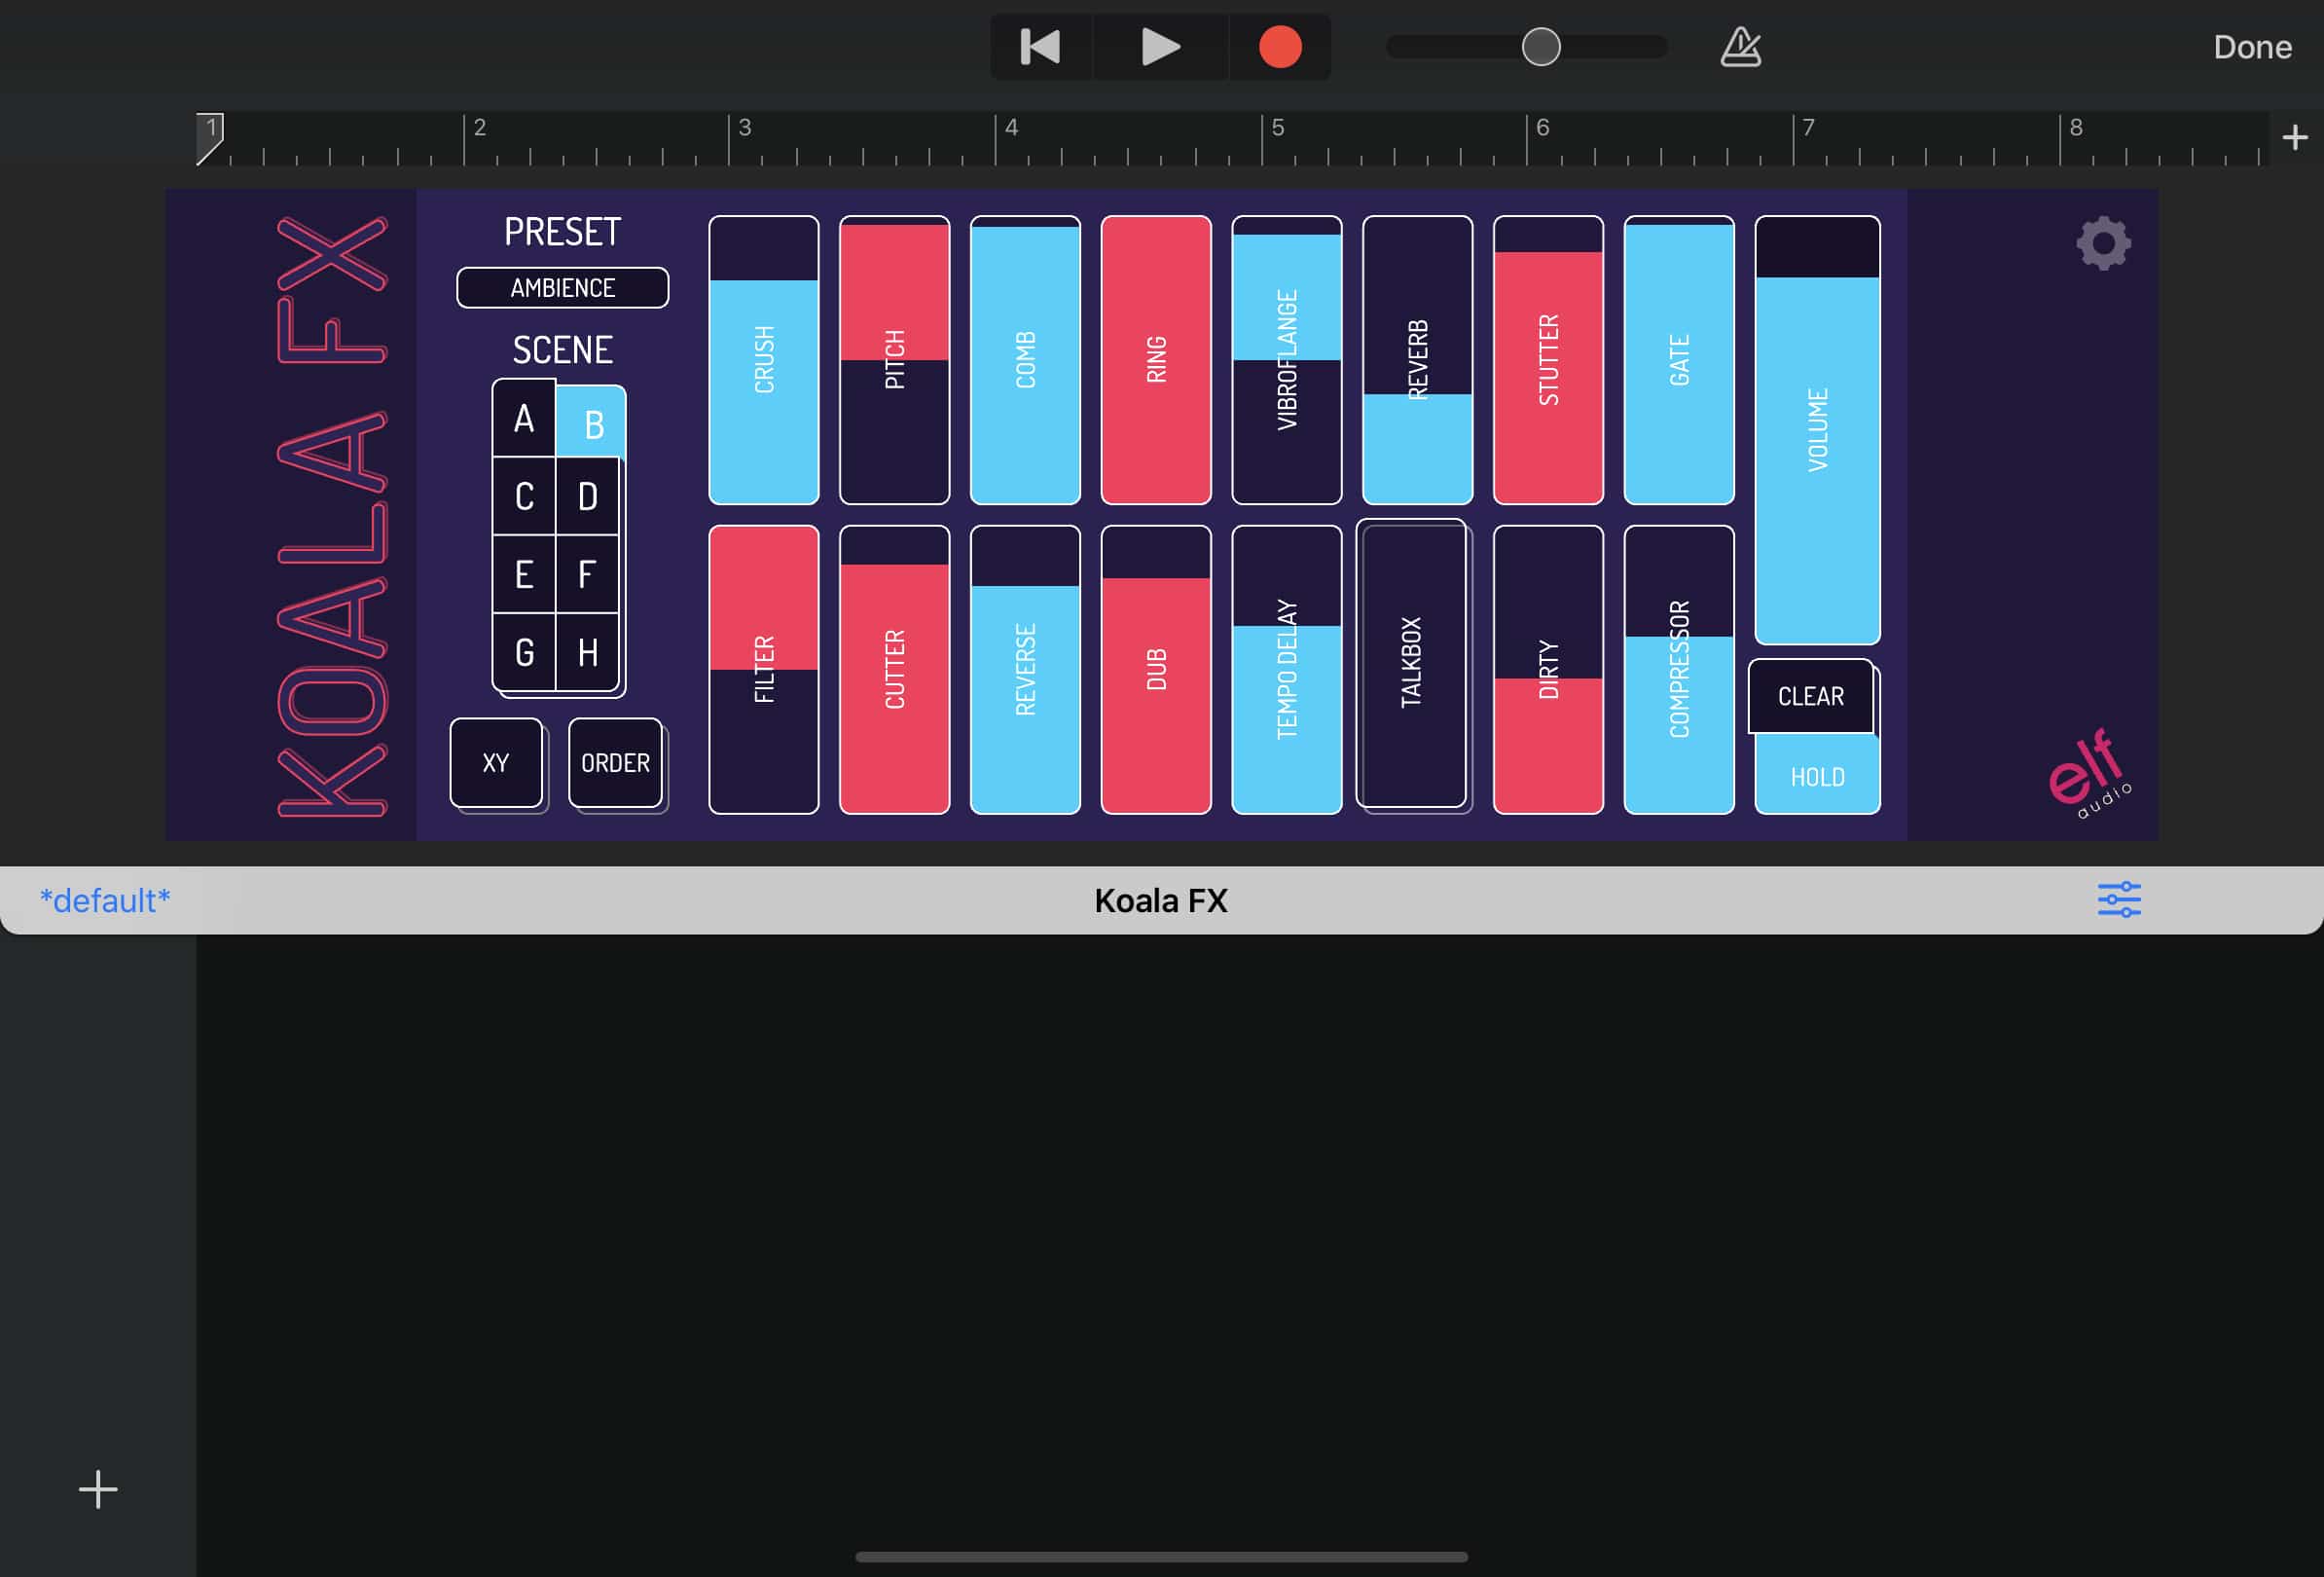Click the CLEAR button
The width and height of the screenshot is (2324, 1577).
coord(1810,695)
